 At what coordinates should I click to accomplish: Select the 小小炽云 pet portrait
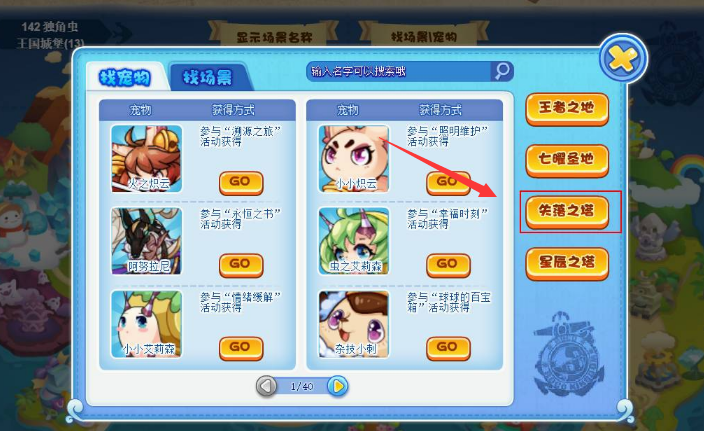point(354,159)
